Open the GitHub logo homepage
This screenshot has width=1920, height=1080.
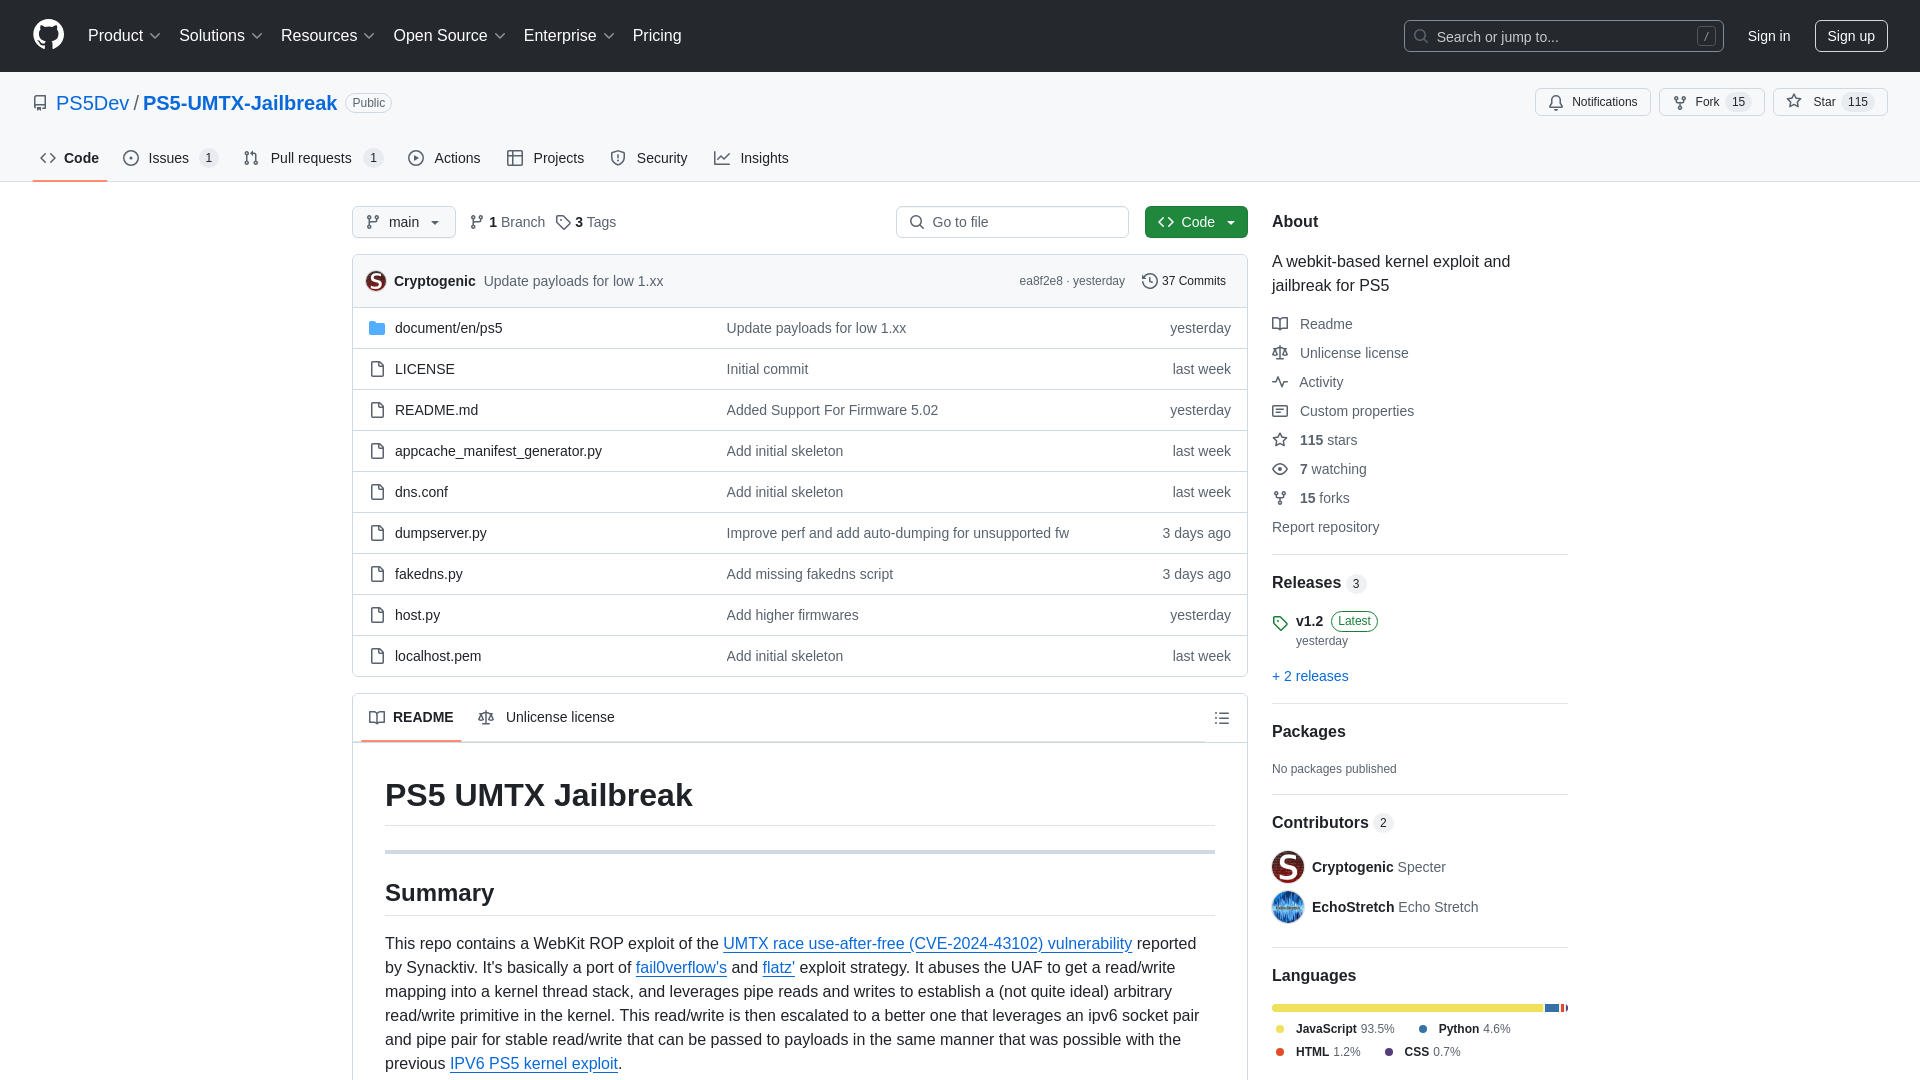(x=48, y=35)
